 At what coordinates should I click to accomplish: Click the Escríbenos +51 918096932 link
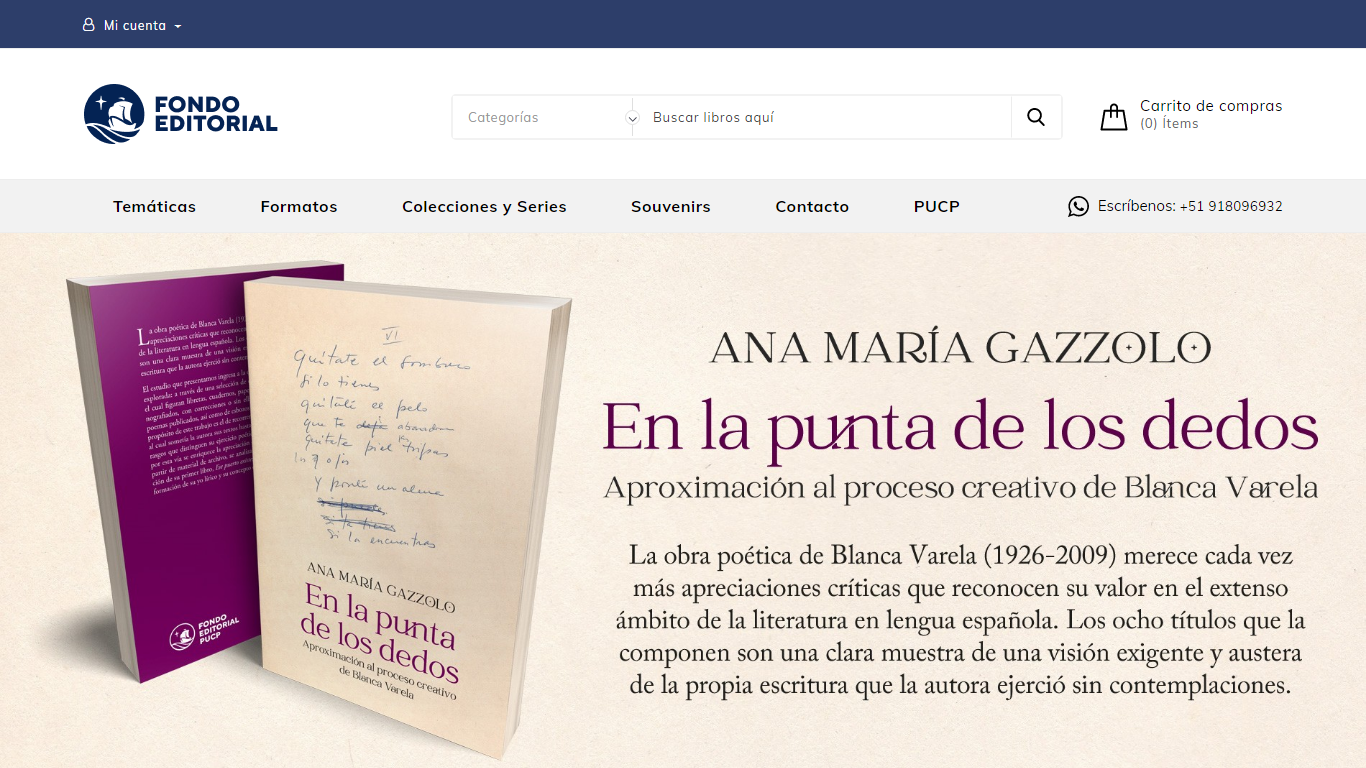click(1190, 206)
